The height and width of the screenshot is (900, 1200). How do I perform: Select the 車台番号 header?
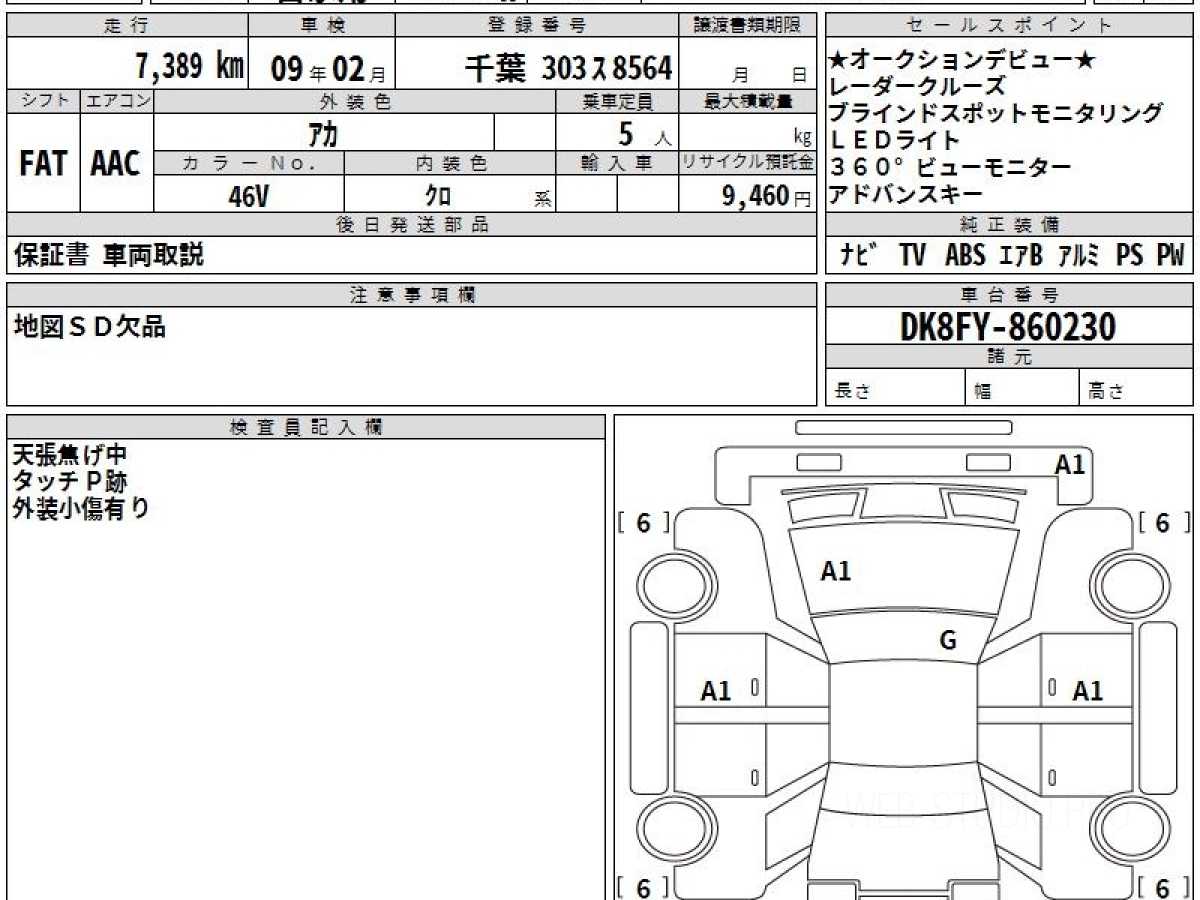pyautogui.click(x=1010, y=295)
